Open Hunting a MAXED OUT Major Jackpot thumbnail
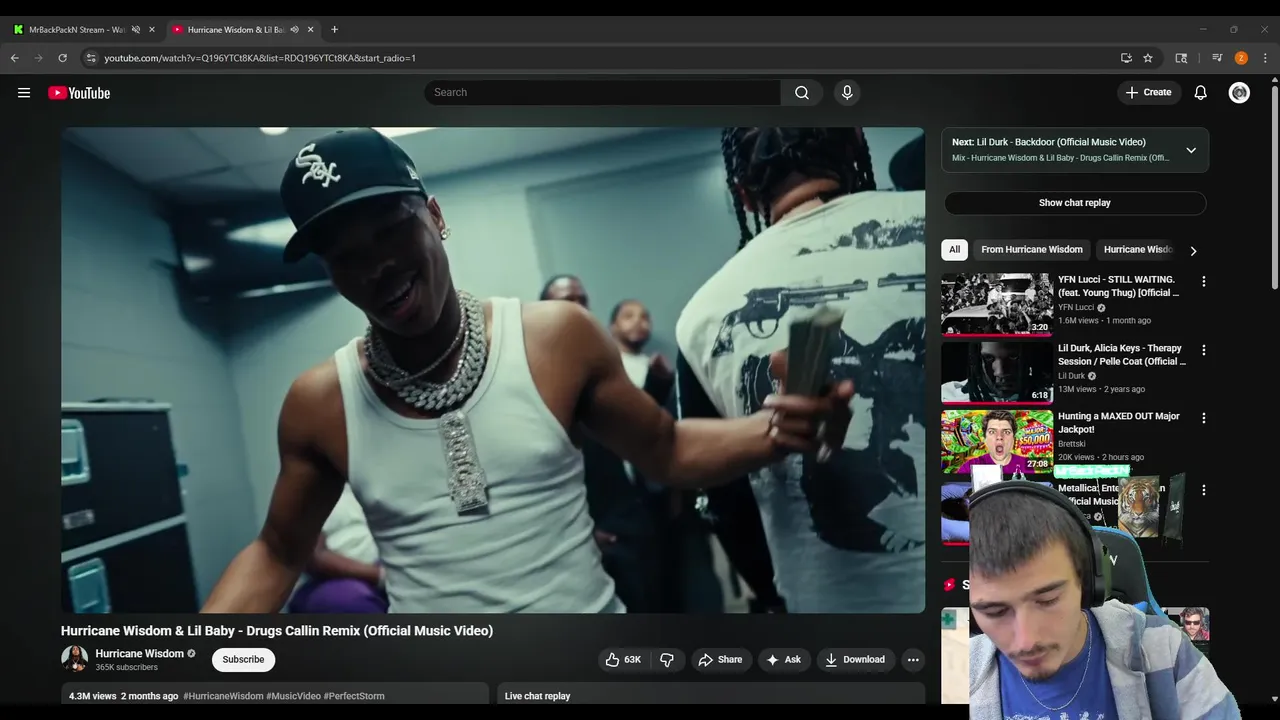The height and width of the screenshot is (720, 1280). (996, 440)
